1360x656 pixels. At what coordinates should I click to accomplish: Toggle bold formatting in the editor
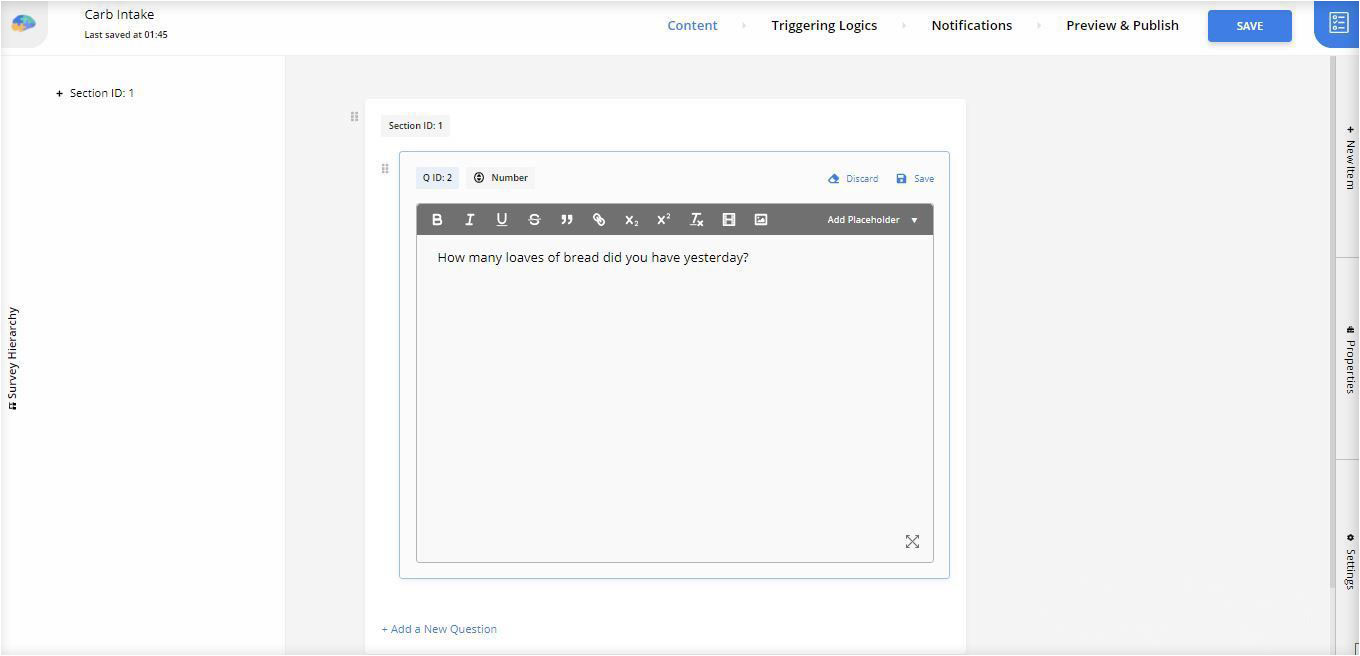tap(437, 220)
